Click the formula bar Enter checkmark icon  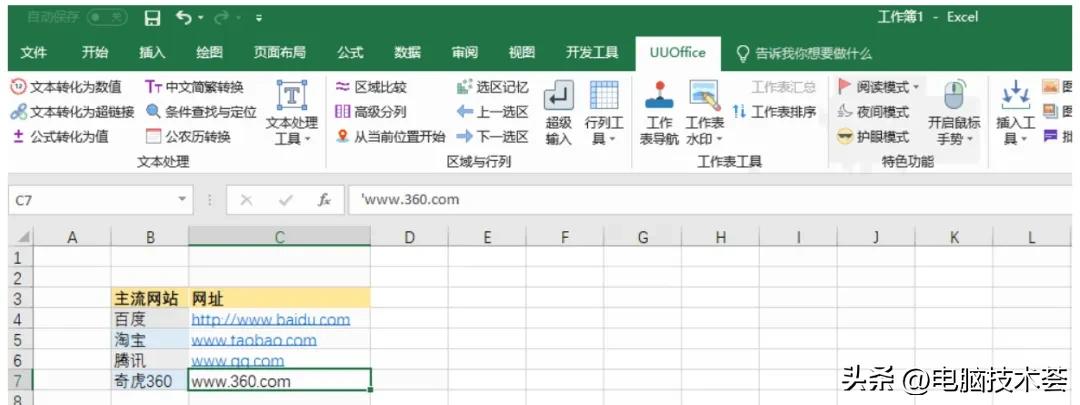(284, 200)
